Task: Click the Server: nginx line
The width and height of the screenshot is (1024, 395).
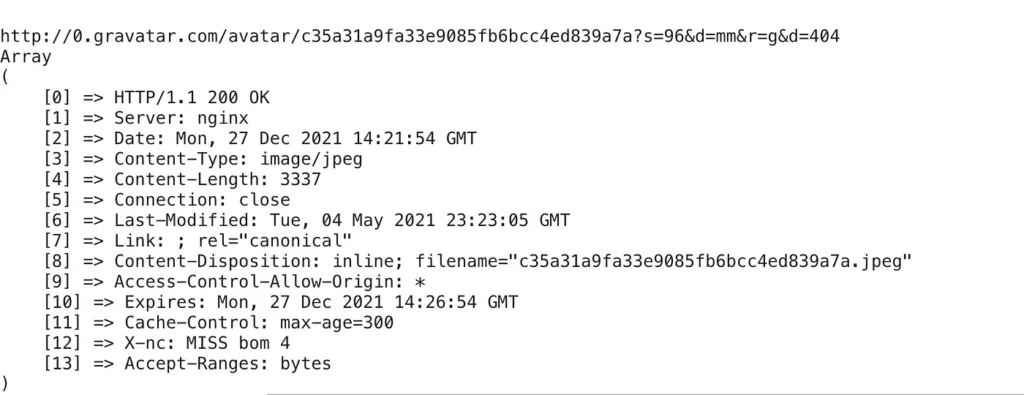Action: (146, 118)
